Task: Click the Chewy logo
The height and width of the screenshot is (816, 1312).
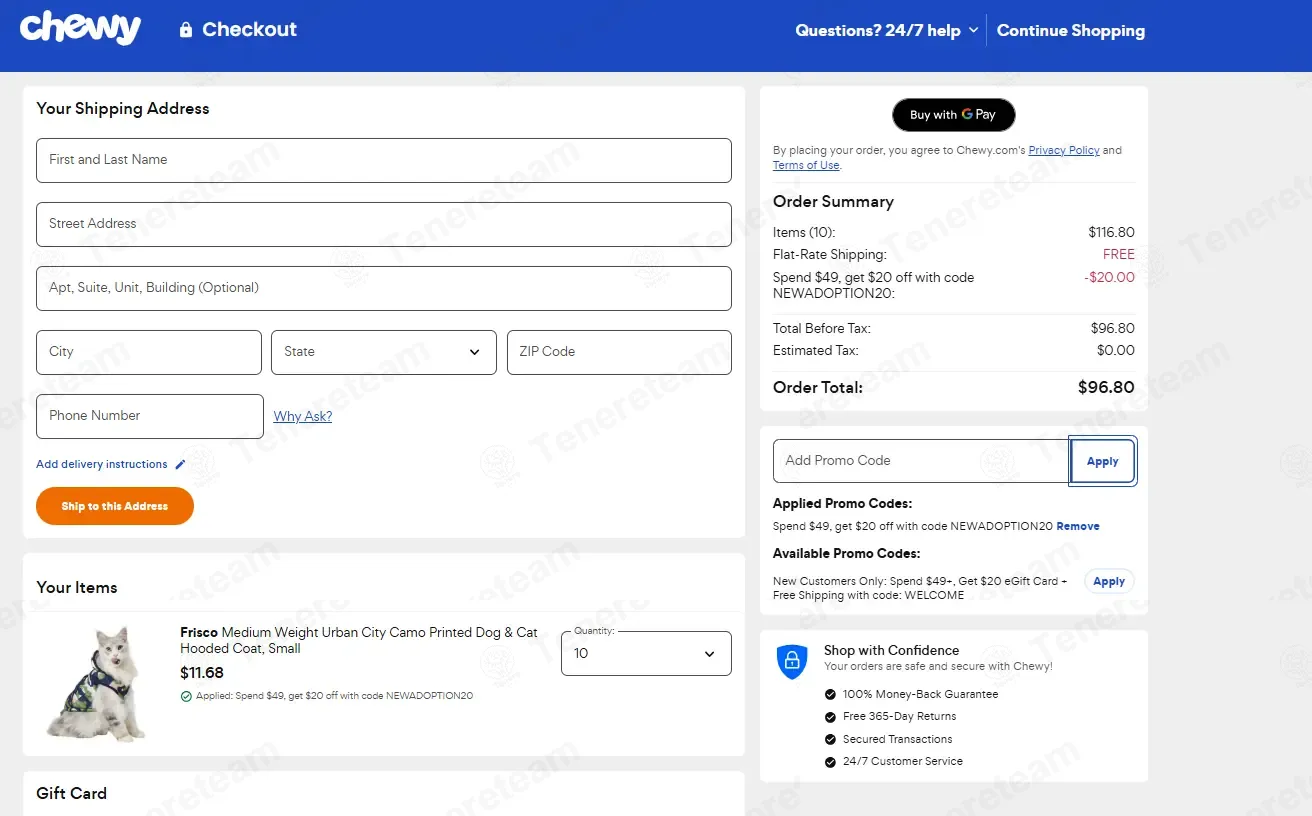Action: click(80, 28)
